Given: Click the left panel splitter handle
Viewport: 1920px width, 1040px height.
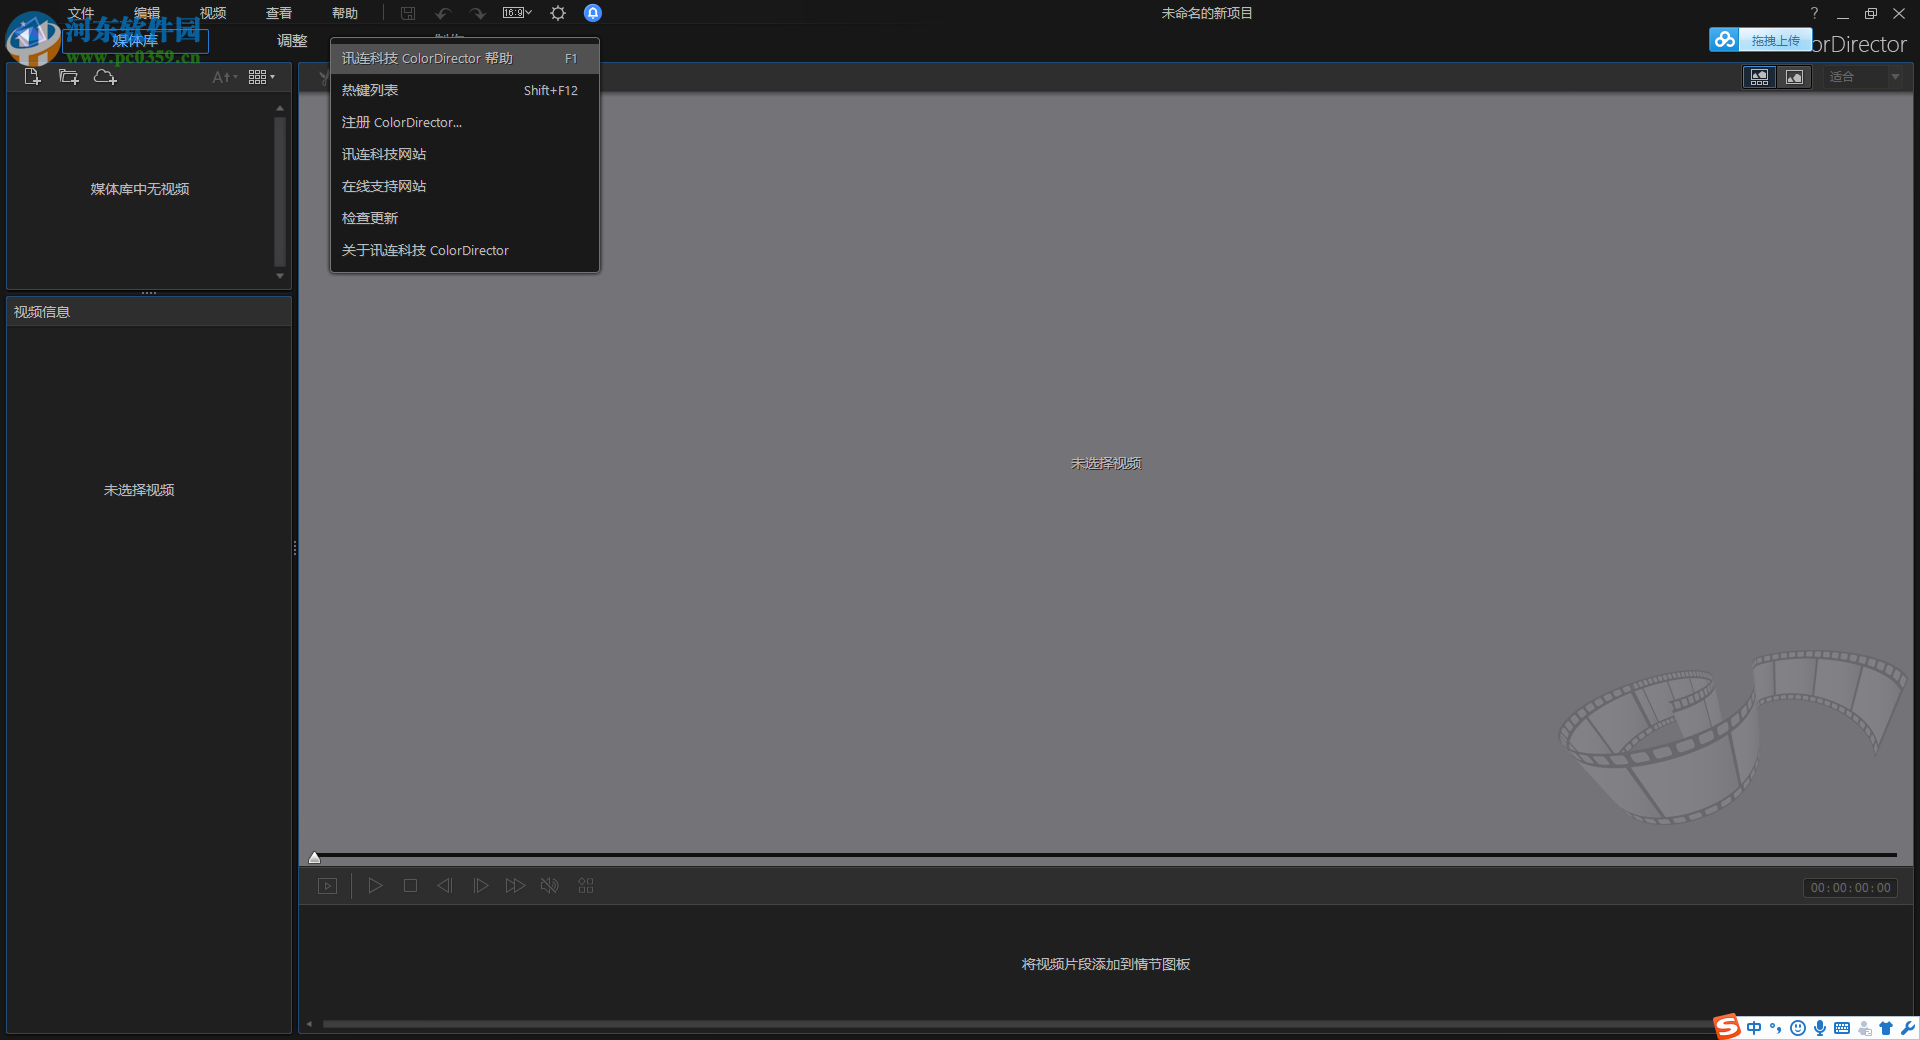Looking at the screenshot, I should [295, 548].
